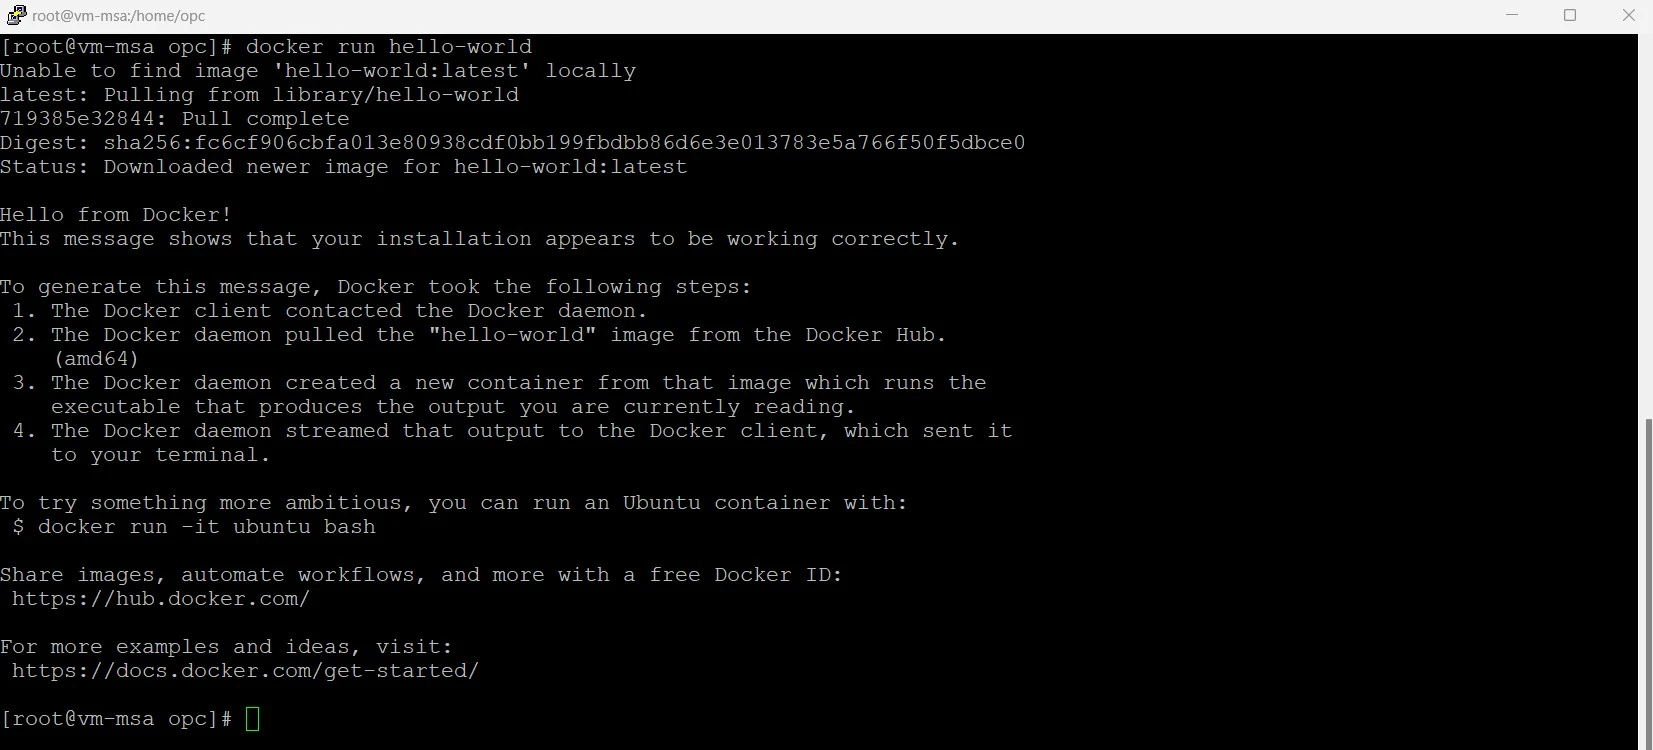The image size is (1653, 750).
Task: Click the https://docs.docker.com/get-started/ URL
Action: pyautogui.click(x=246, y=671)
